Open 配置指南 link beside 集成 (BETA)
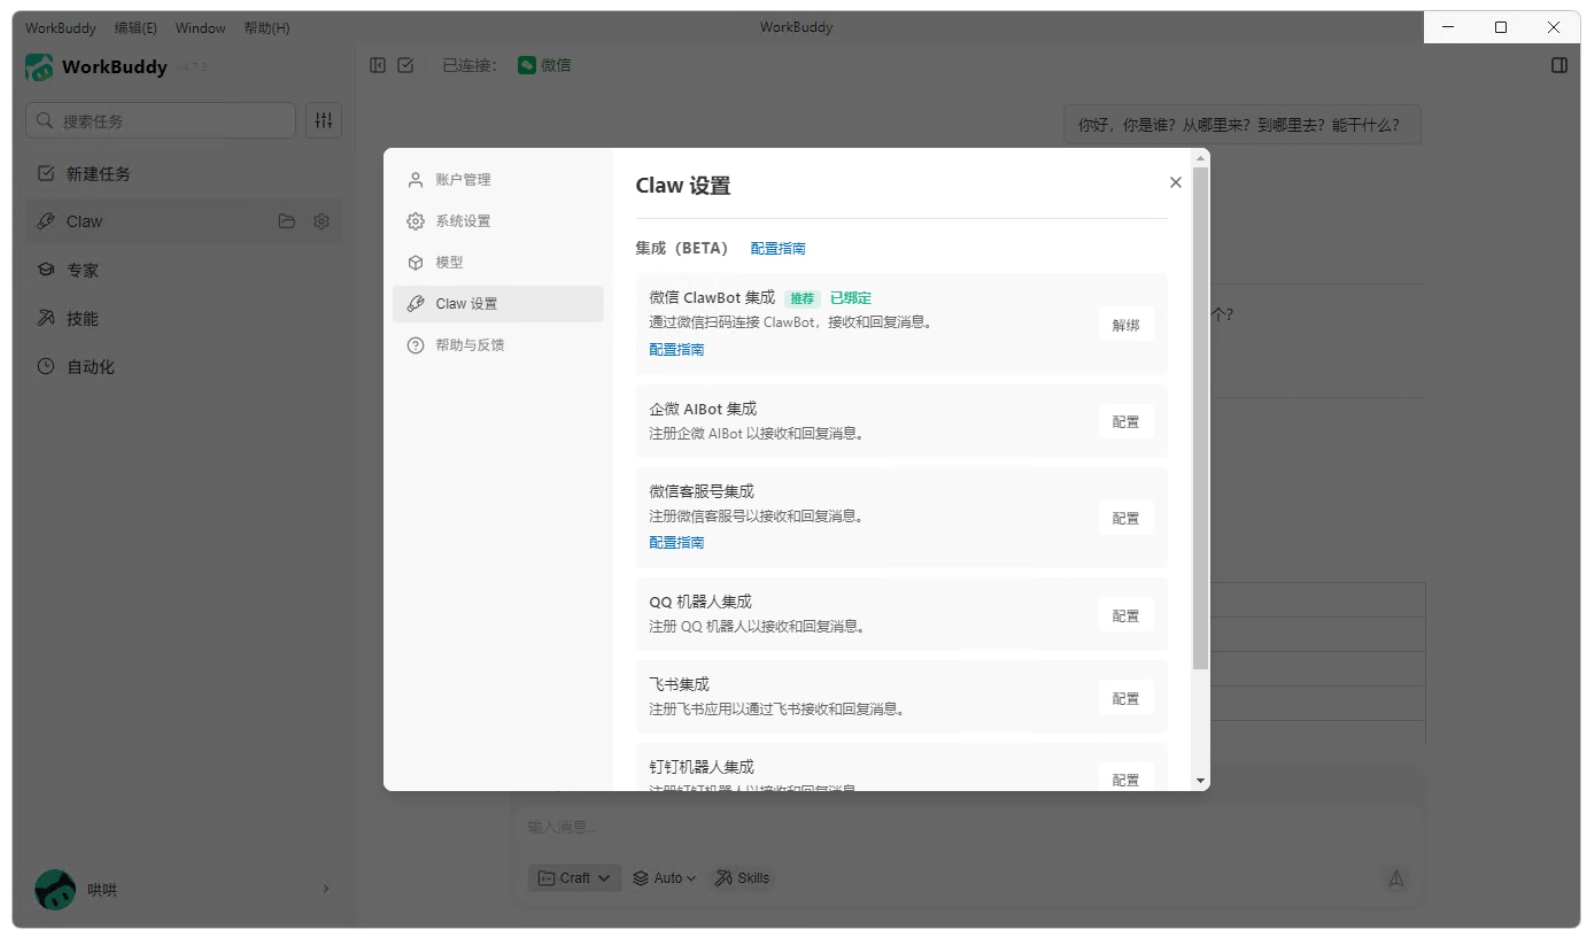This screenshot has height=938, width=1588. [x=778, y=249]
